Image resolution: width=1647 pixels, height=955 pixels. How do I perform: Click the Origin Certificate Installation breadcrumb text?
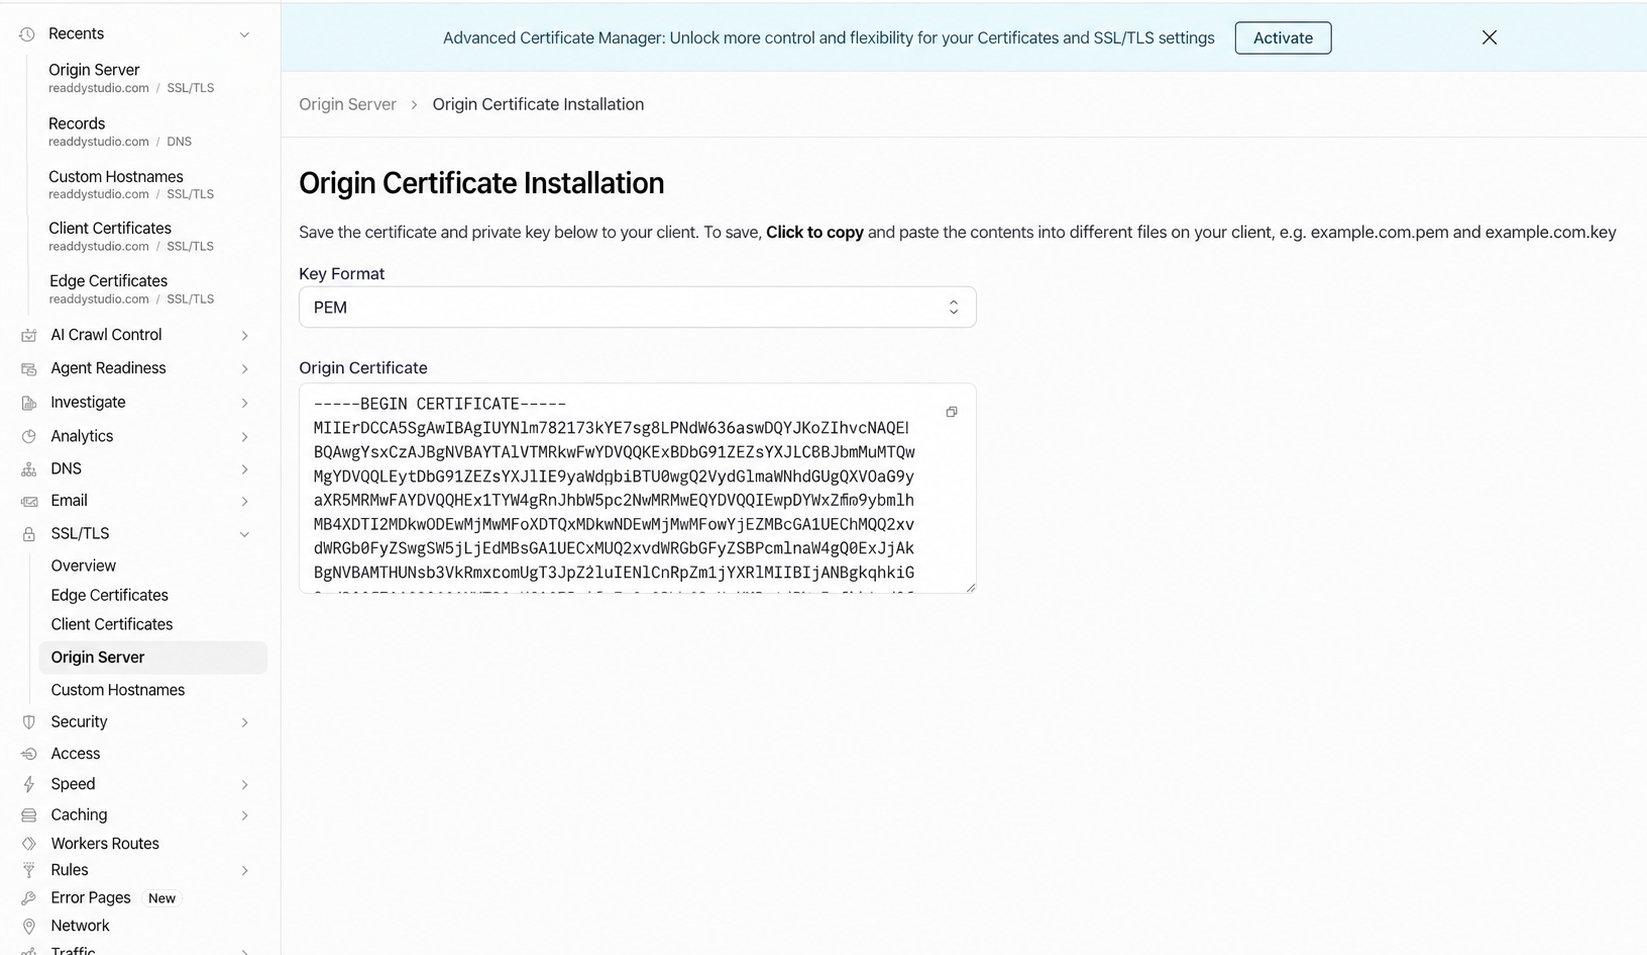(538, 104)
